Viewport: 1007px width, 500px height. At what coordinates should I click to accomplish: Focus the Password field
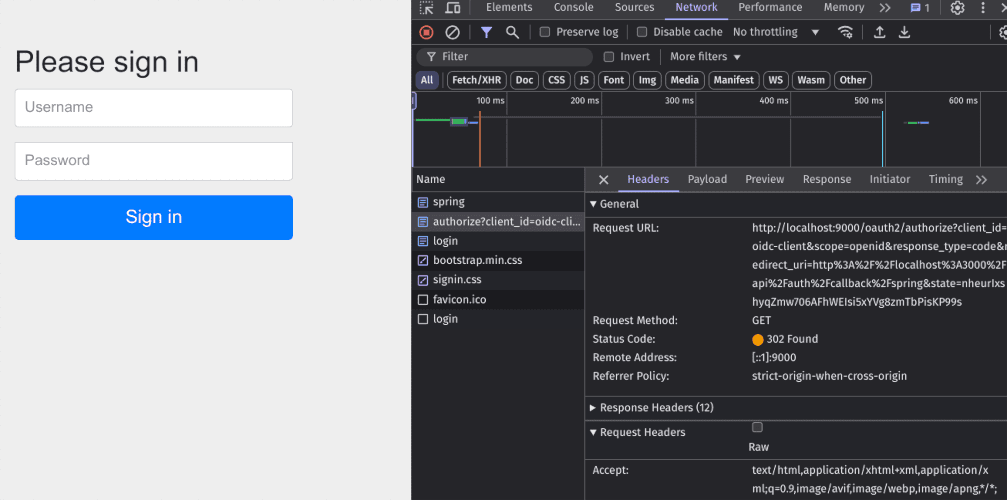153,161
